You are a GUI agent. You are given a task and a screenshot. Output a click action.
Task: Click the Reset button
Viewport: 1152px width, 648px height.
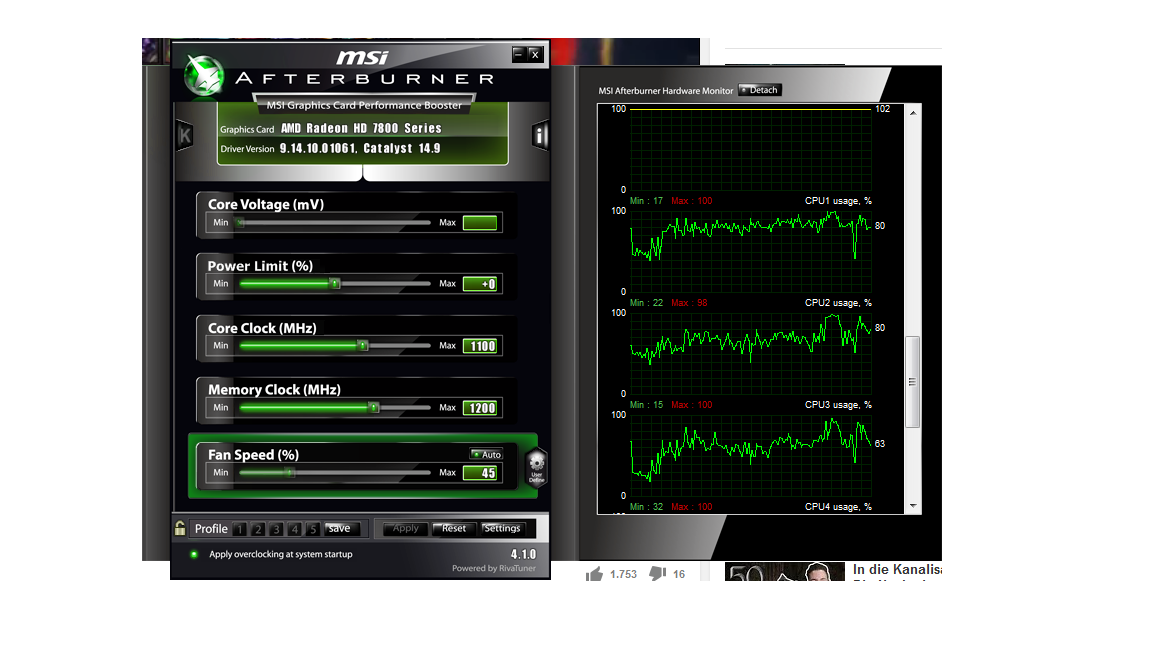[453, 528]
